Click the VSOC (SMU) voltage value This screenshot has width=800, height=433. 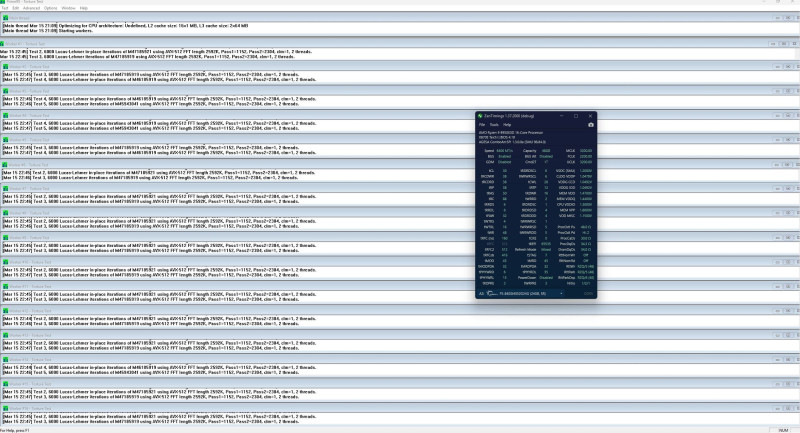tap(586, 171)
